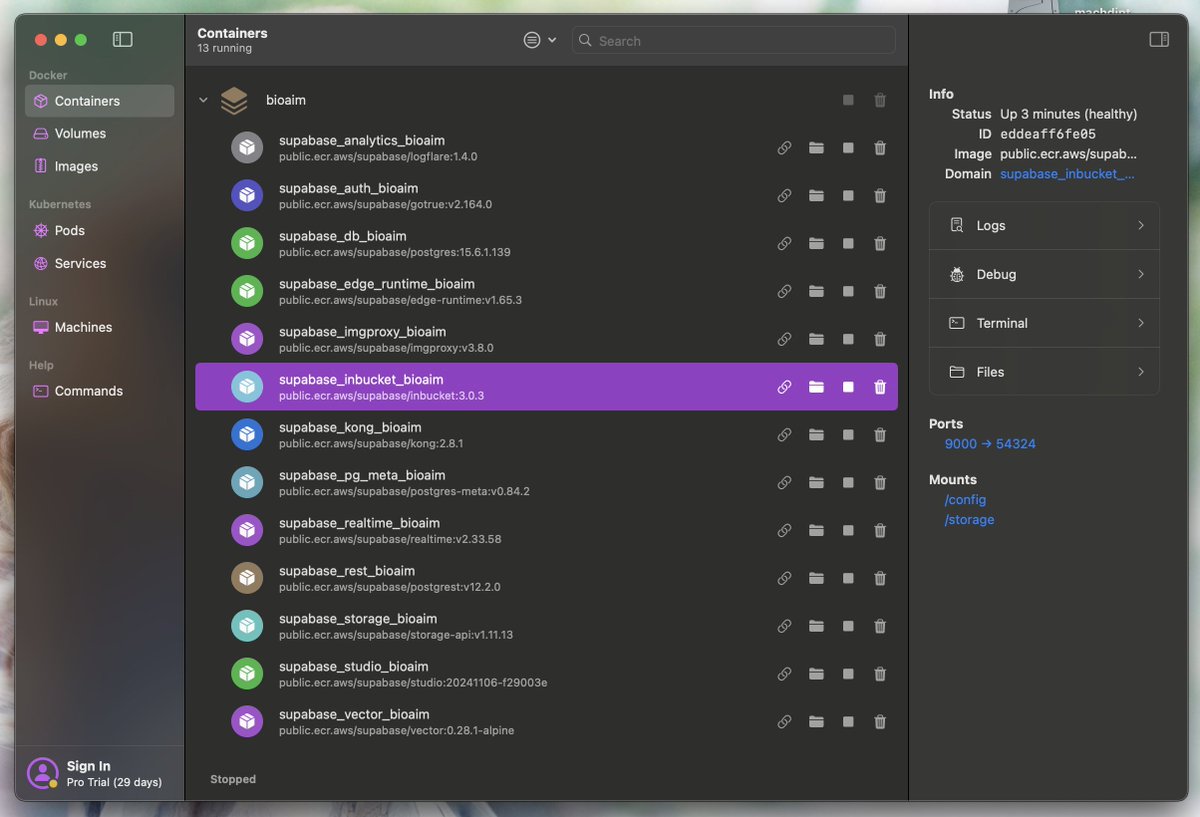Select supabase_studio_bioaim row
The image size is (1200, 817).
[546, 674]
